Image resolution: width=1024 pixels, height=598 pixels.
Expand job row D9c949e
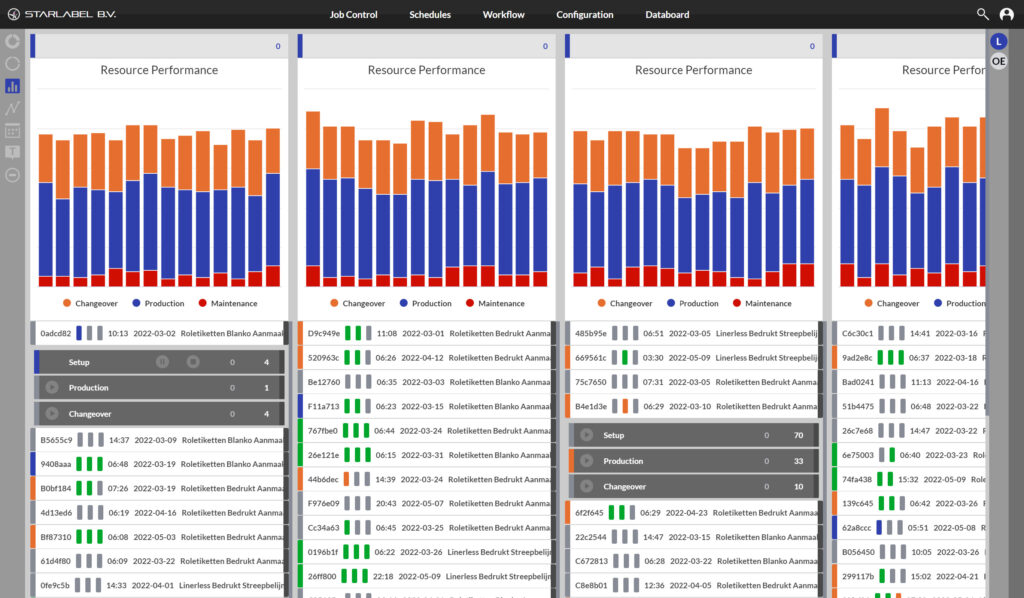(x=426, y=334)
